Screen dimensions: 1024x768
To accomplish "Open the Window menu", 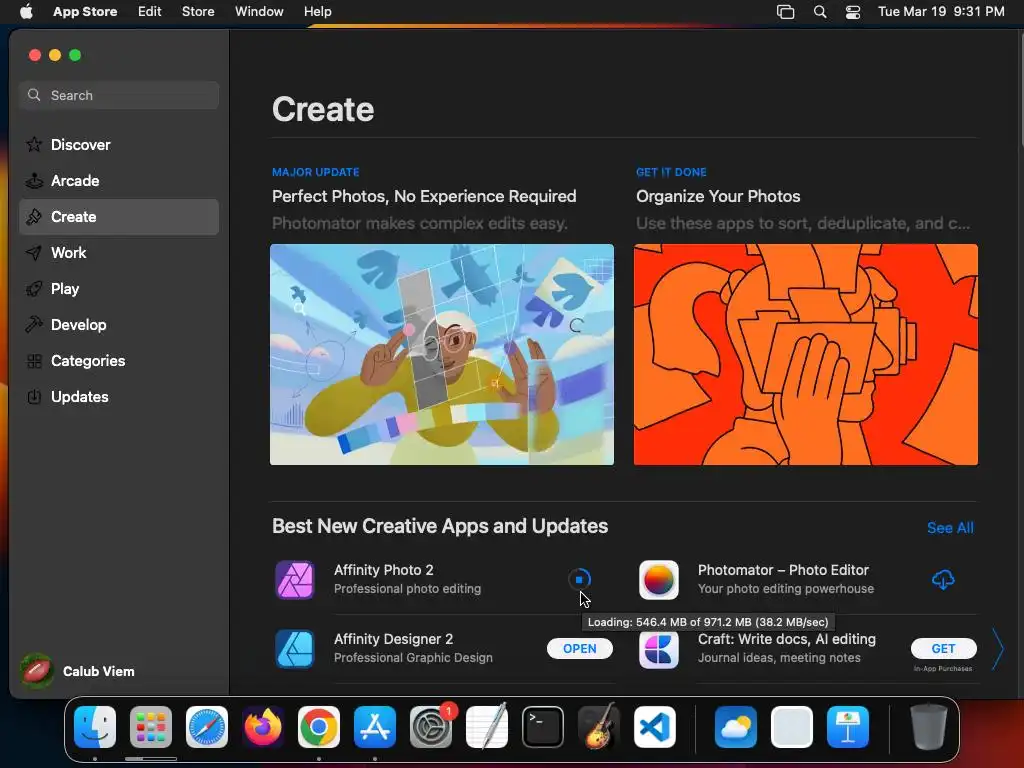I will [x=259, y=12].
